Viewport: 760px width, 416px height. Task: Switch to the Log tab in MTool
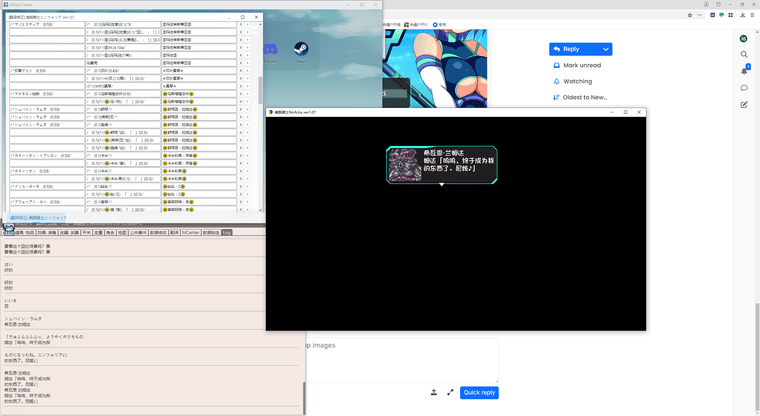click(x=227, y=233)
